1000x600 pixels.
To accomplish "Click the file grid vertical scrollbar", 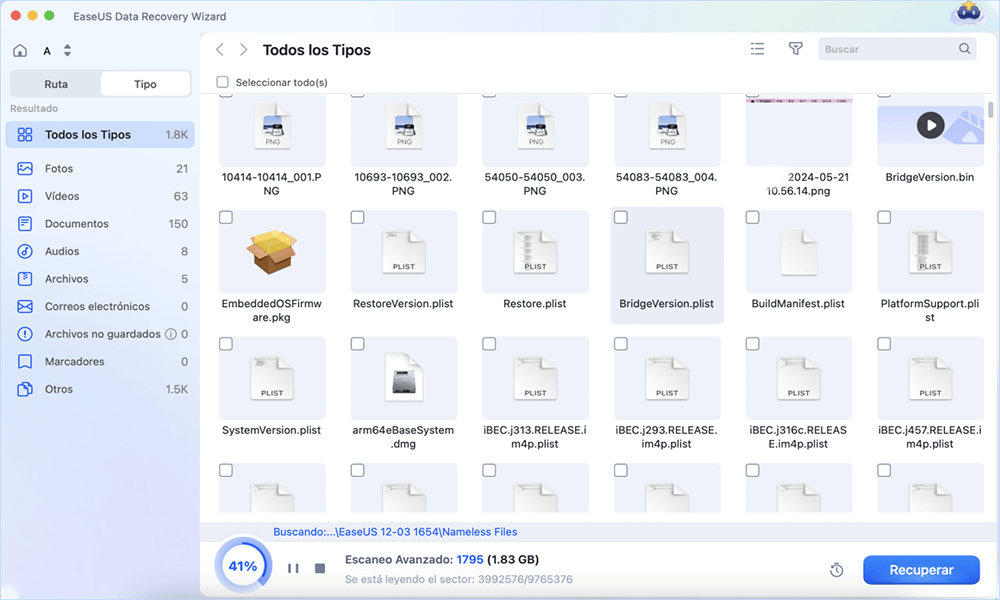I will coord(990,110).
